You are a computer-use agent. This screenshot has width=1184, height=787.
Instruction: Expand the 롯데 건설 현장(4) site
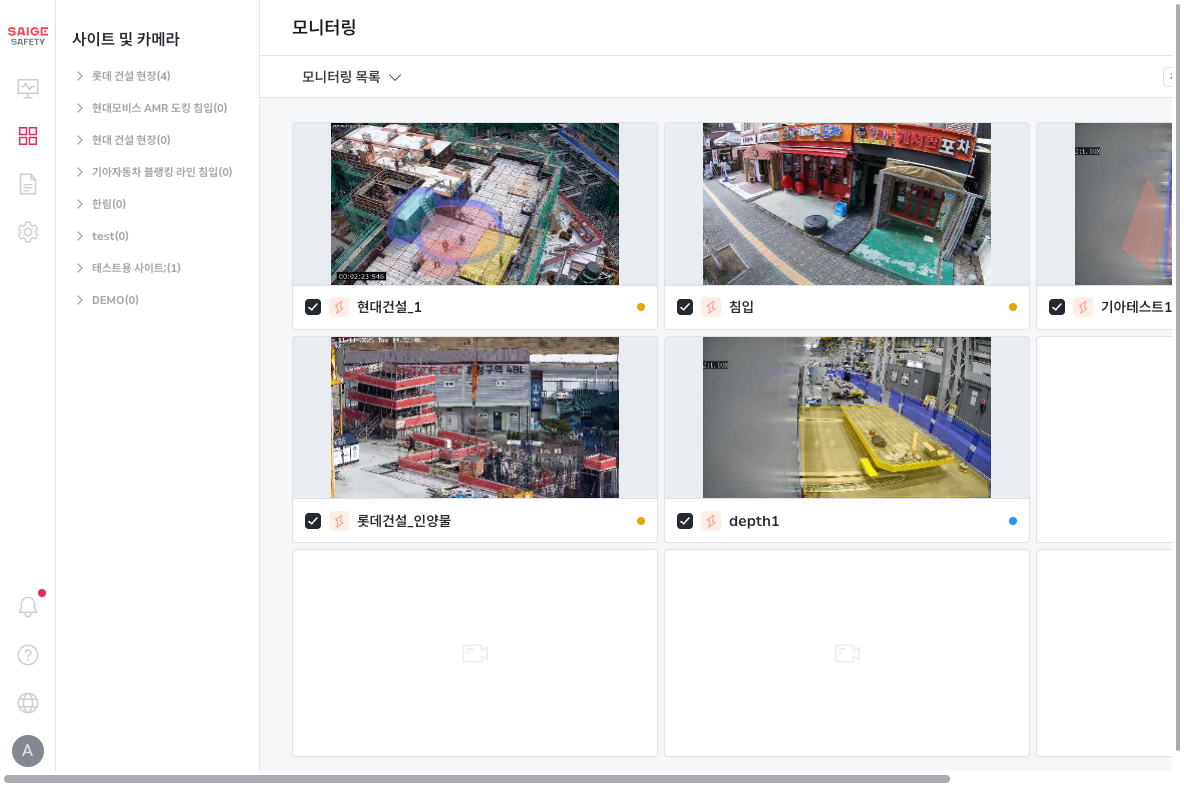80,76
